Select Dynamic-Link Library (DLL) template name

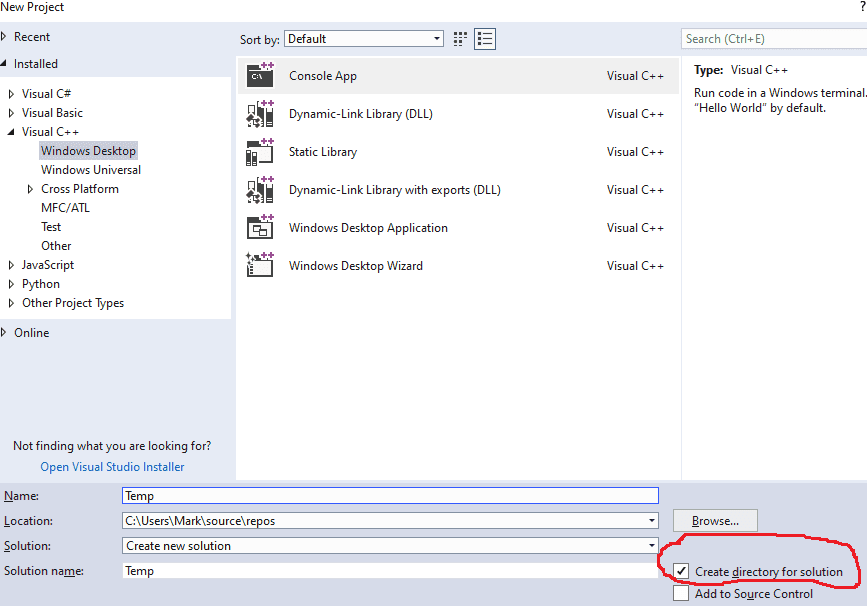click(x=361, y=114)
